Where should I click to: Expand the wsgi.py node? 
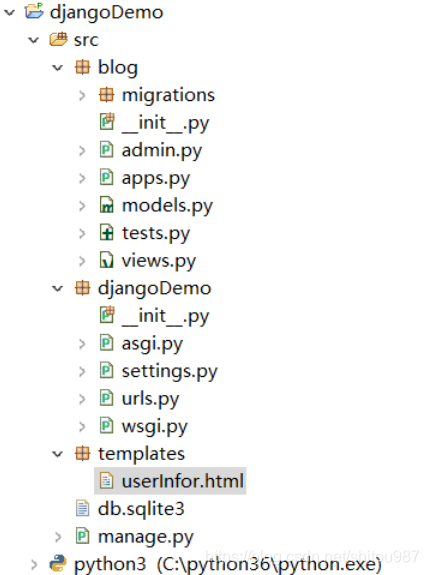tap(82, 426)
